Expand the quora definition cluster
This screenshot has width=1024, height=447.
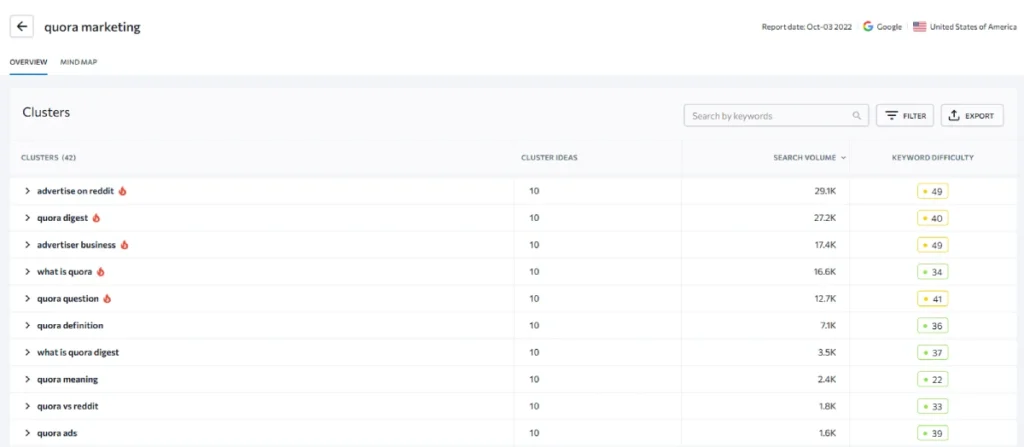click(27, 325)
